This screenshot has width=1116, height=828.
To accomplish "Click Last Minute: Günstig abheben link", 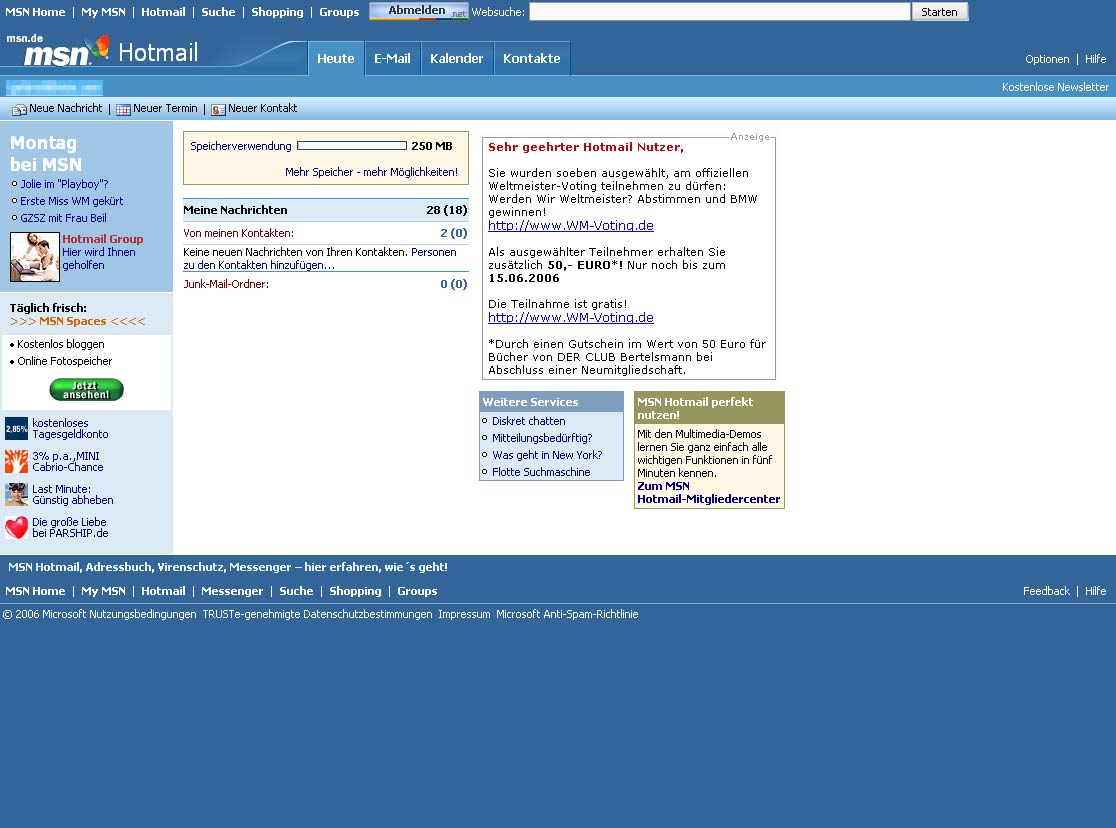I will pyautogui.click(x=73, y=495).
